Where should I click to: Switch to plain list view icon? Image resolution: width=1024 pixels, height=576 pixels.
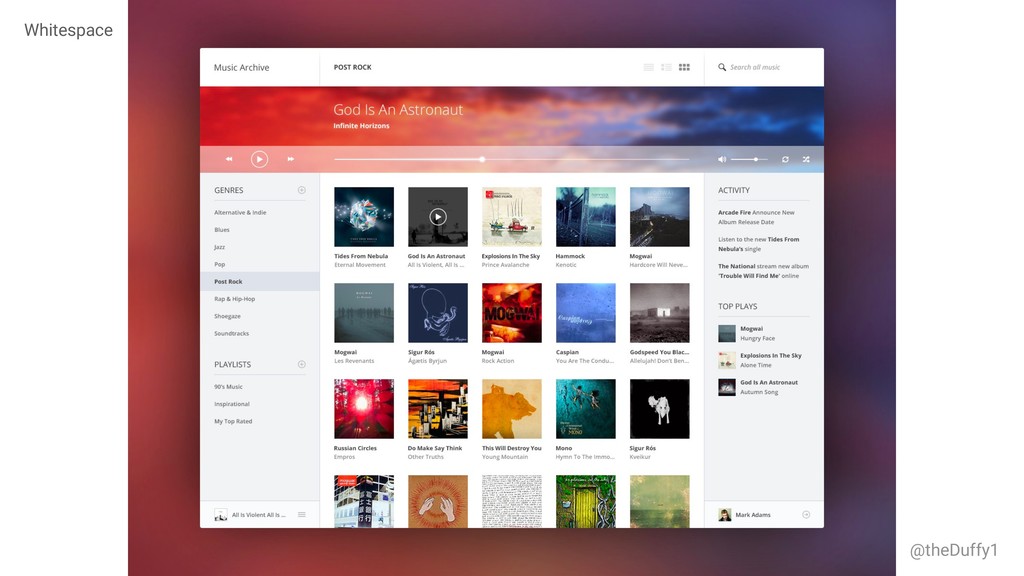tap(648, 67)
